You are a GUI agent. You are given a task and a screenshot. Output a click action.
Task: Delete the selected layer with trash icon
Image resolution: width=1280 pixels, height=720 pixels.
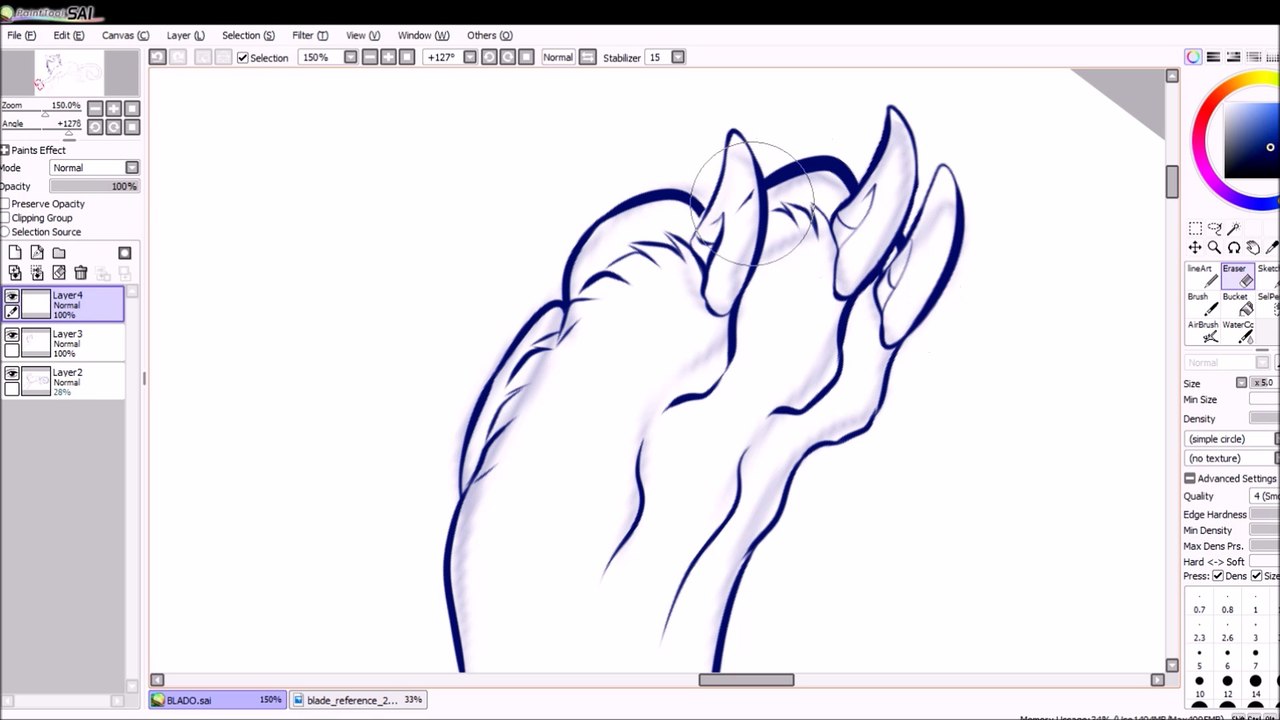81,273
